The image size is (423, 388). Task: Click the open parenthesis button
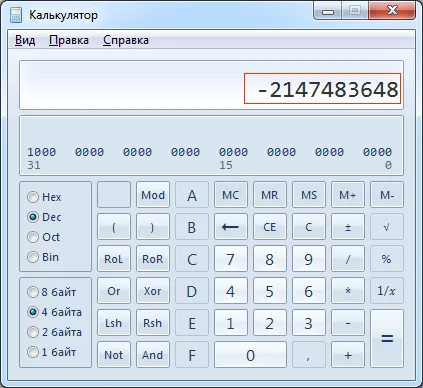point(114,227)
